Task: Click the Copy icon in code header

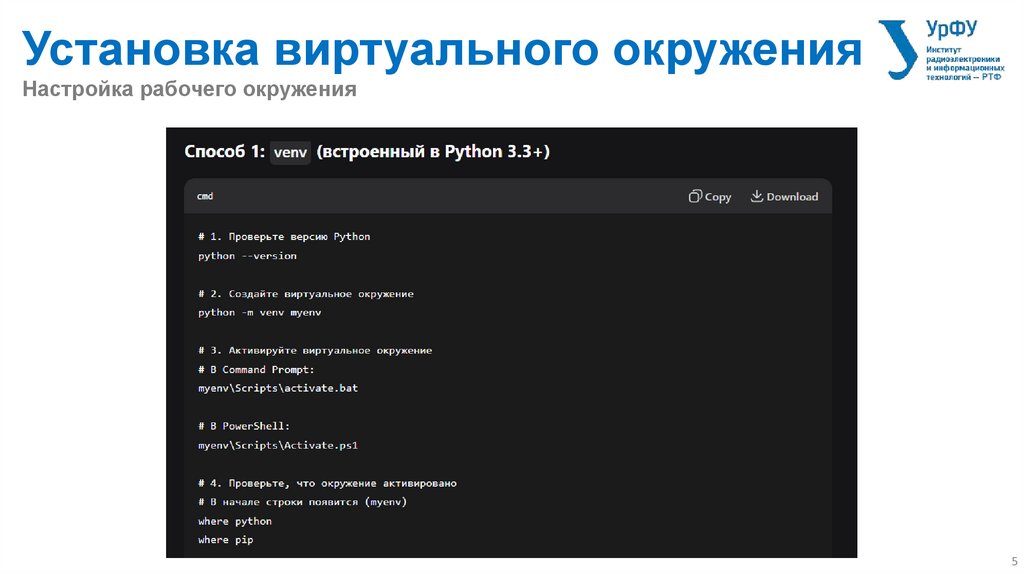Action: coord(695,196)
